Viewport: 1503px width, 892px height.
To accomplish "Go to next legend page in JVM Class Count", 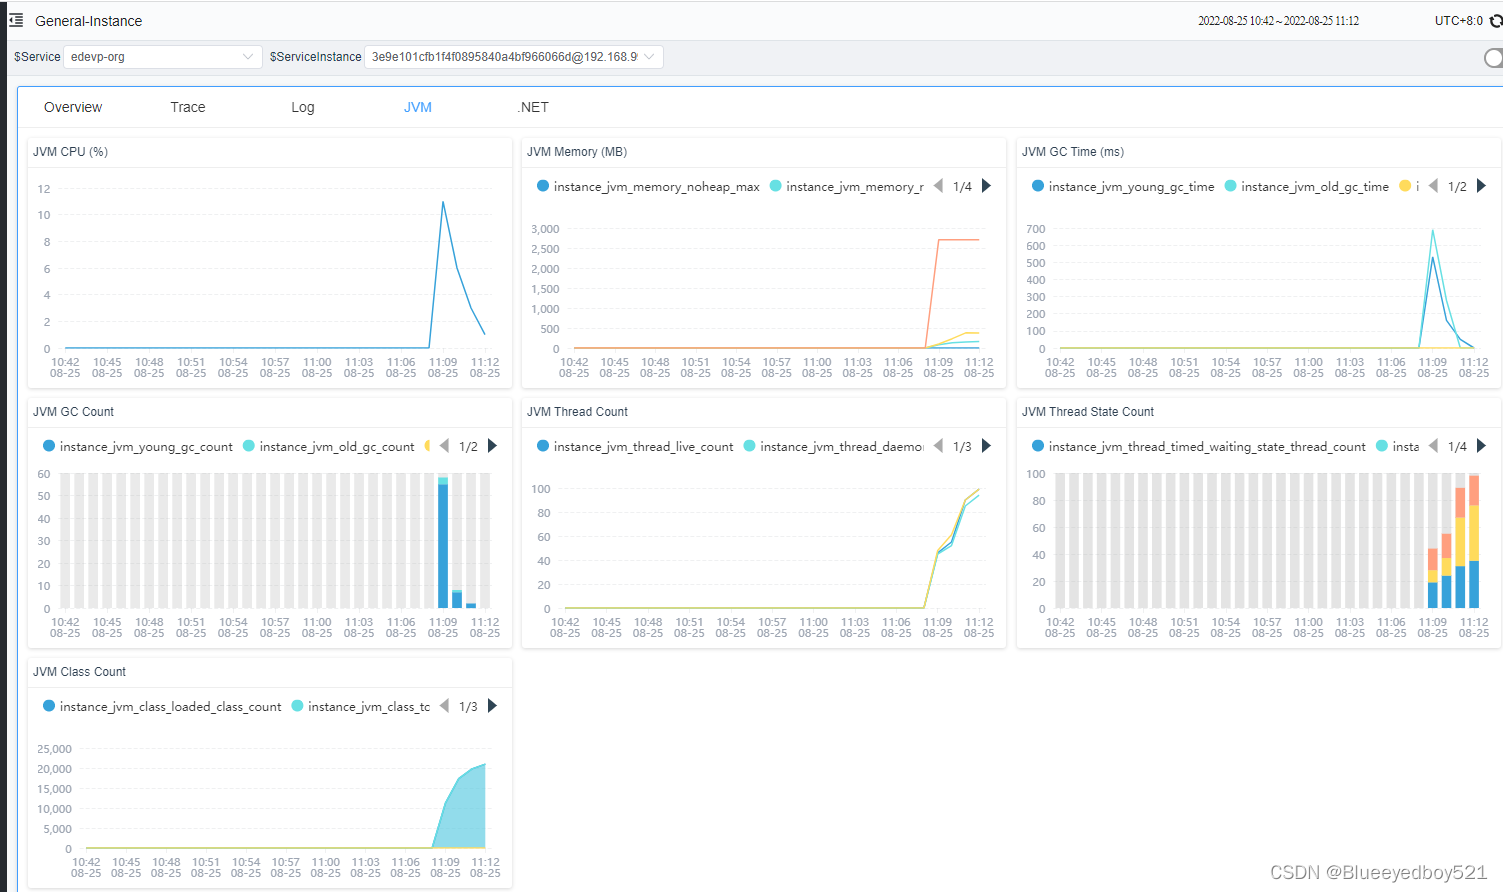I will point(492,706).
